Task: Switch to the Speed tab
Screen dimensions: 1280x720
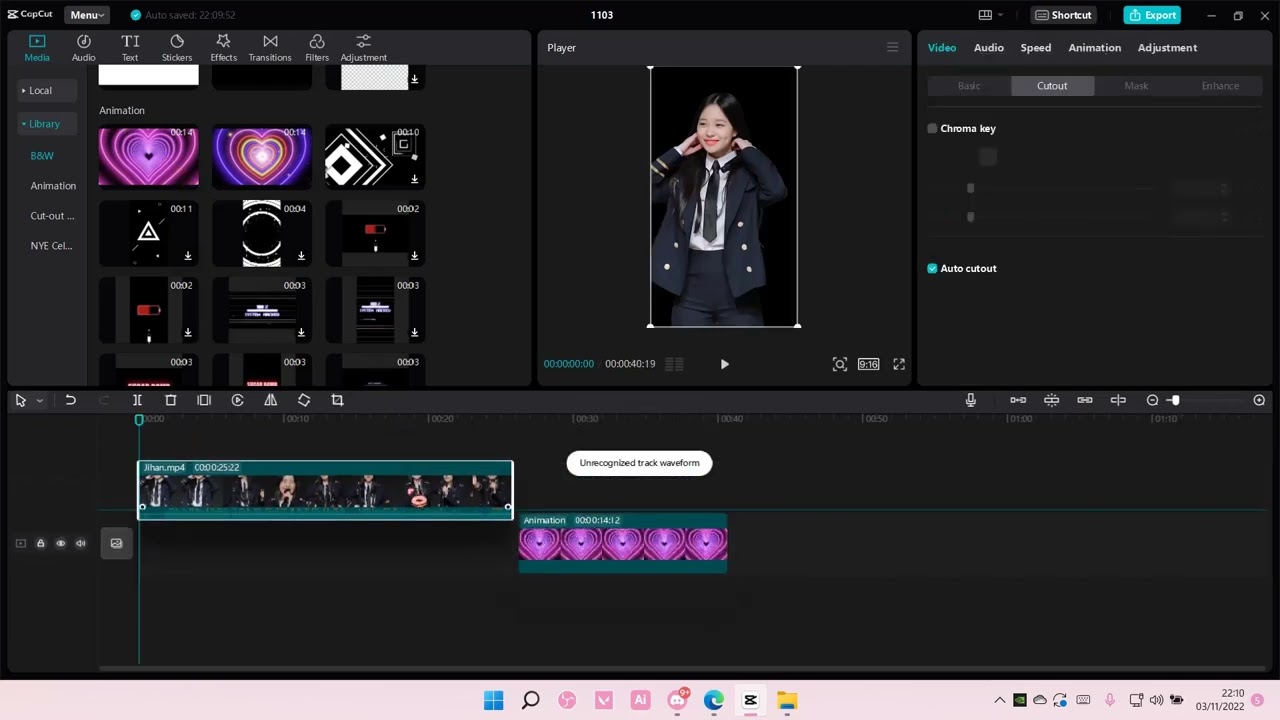Action: [x=1035, y=47]
